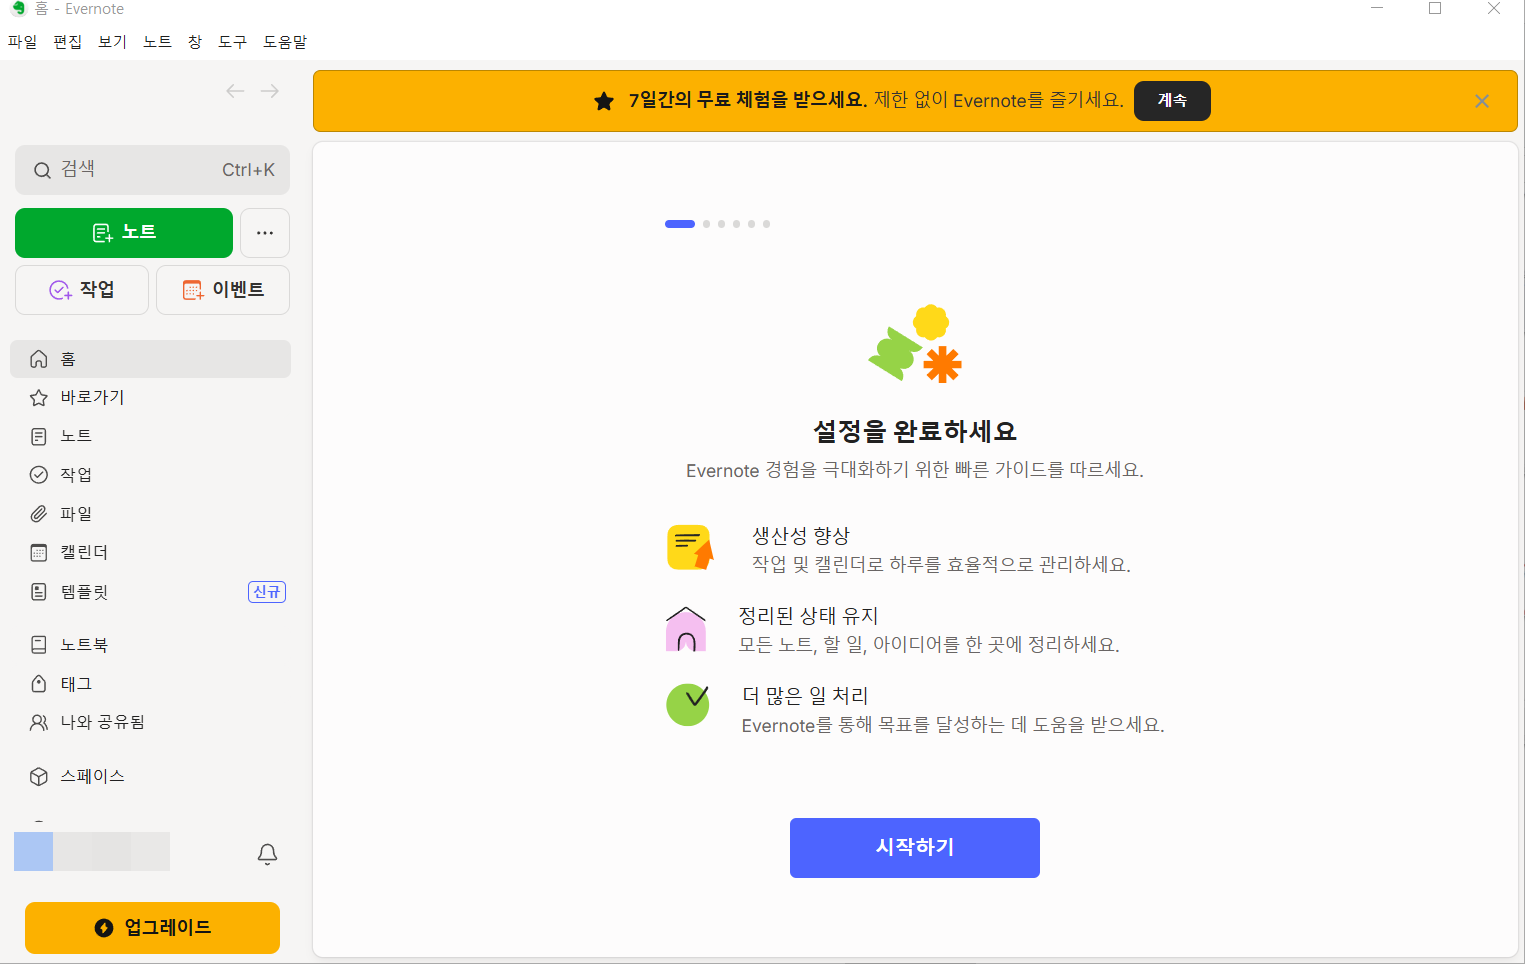The height and width of the screenshot is (964, 1525).
Task: Open the 보기 menu
Action: 112,42
